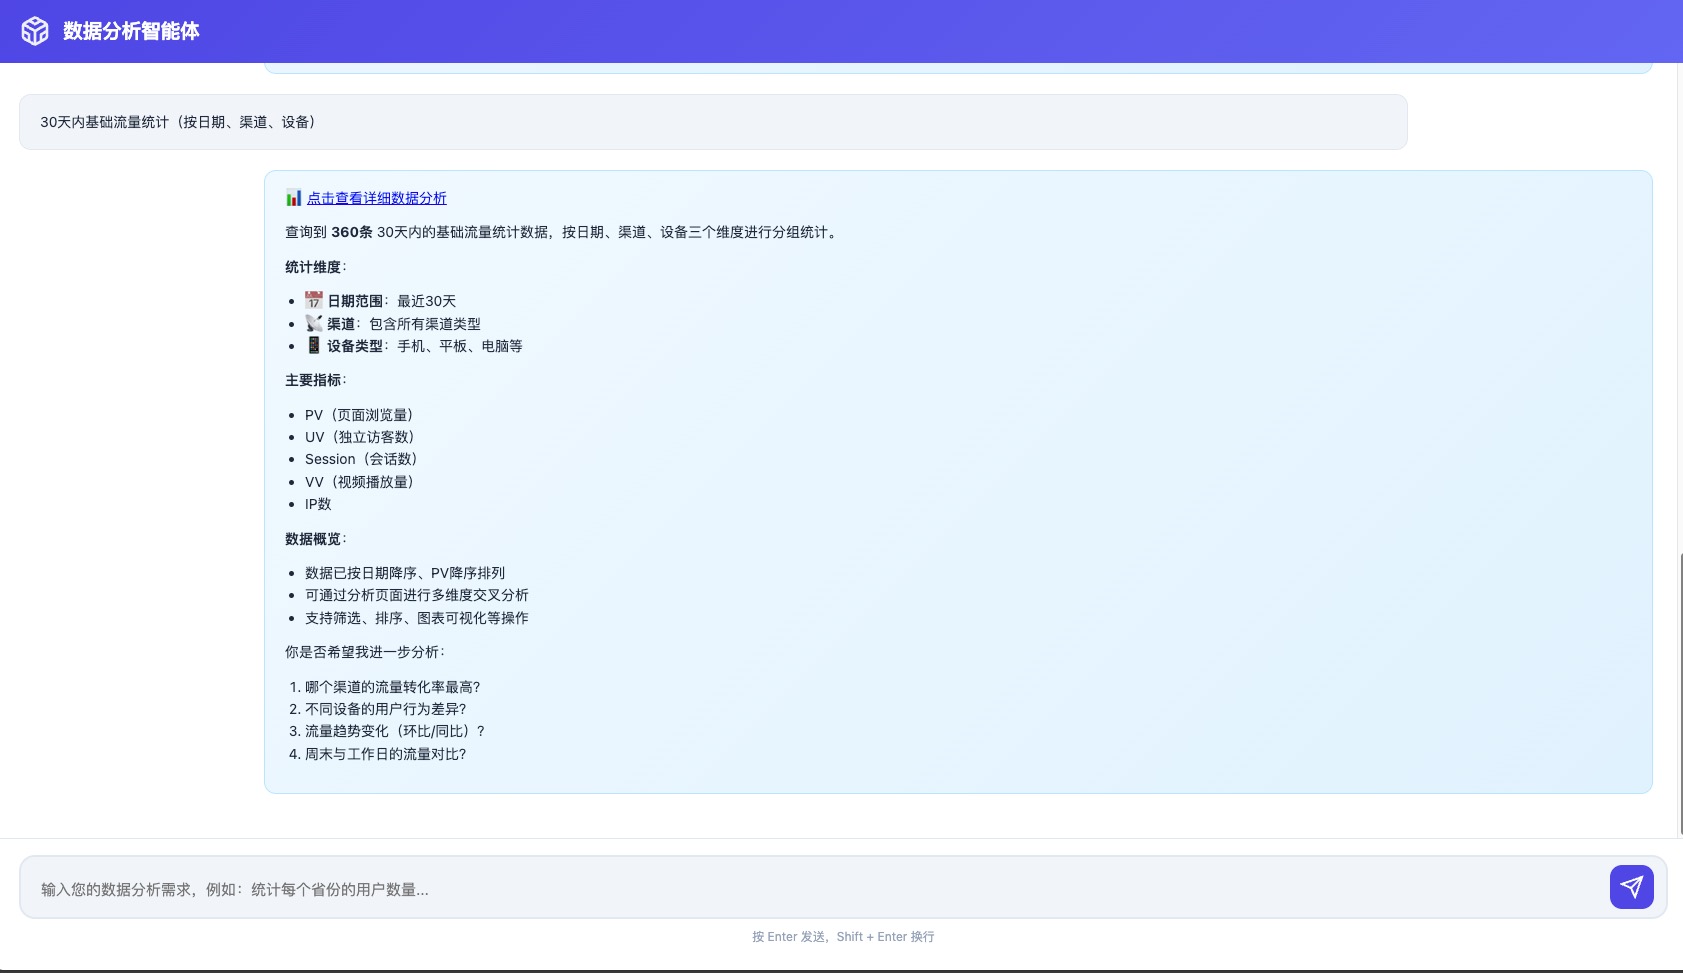This screenshot has height=973, width=1683.
Task: Click the 统计维度 heading
Action: pos(315,267)
